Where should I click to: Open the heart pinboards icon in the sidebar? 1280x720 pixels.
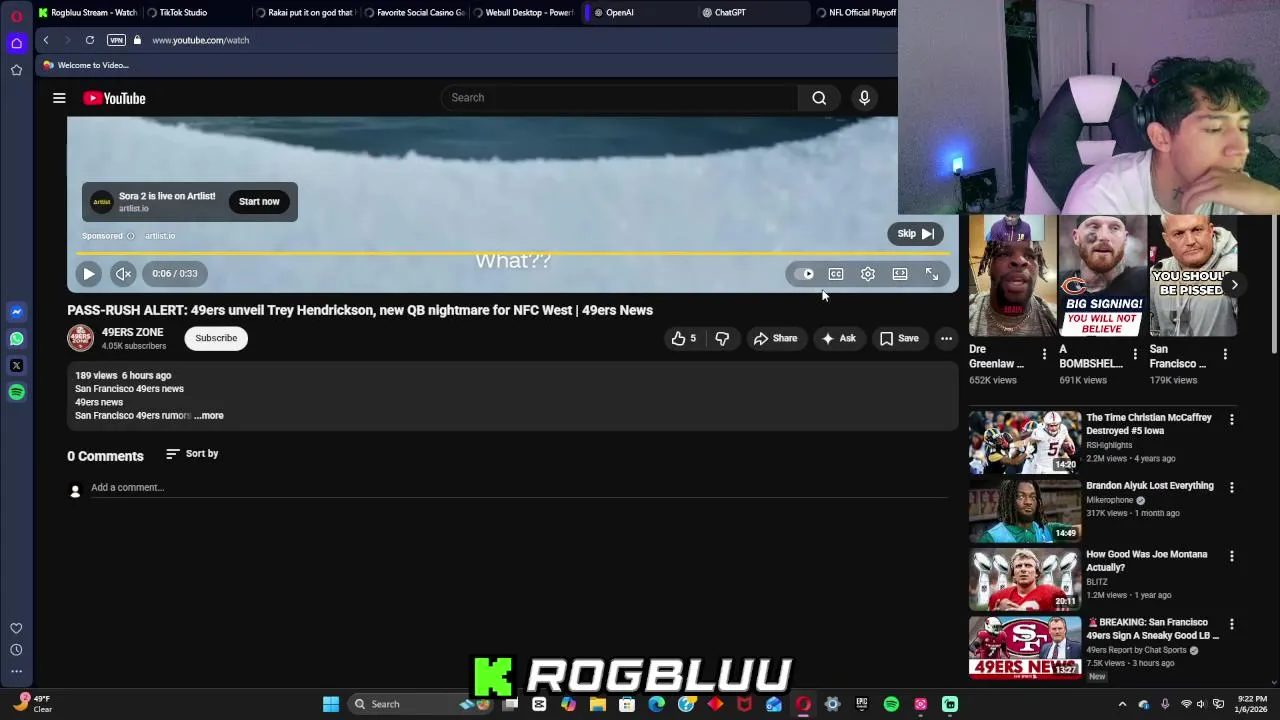(x=16, y=628)
